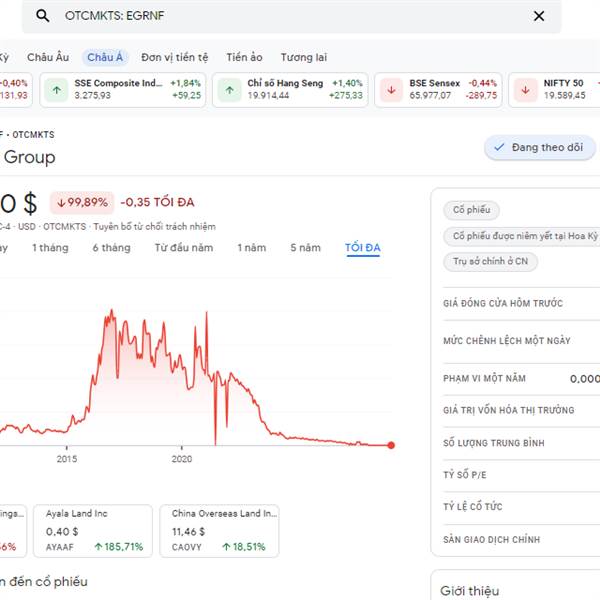Select the TỐI ĐA chart range
Image resolution: width=600 pixels, height=600 pixels.
[362, 248]
